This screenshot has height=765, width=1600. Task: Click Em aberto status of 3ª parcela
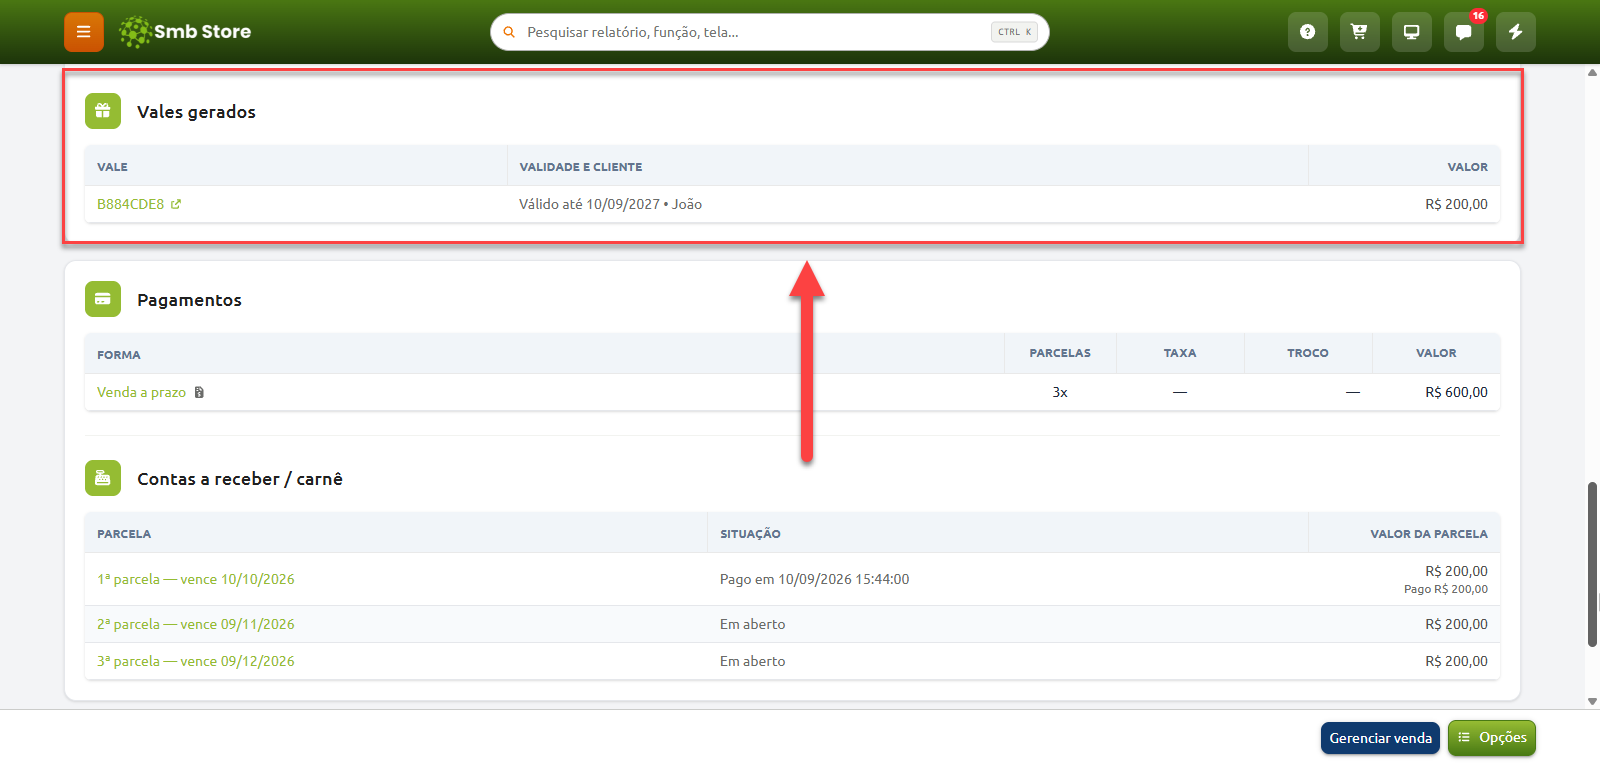pyautogui.click(x=752, y=661)
